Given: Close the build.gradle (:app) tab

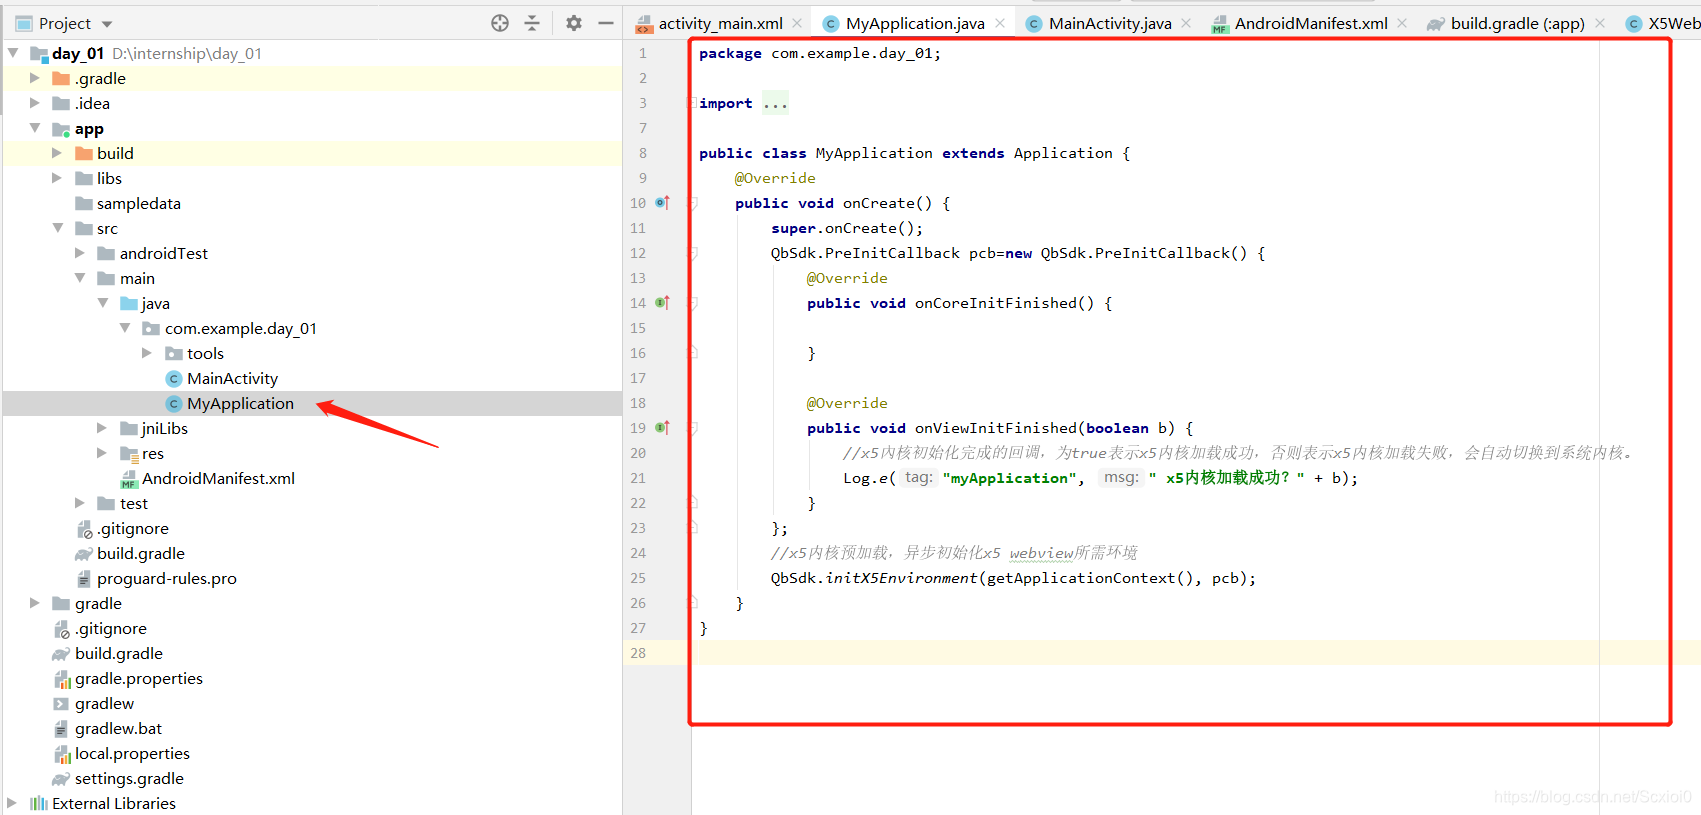Looking at the screenshot, I should click(1600, 23).
